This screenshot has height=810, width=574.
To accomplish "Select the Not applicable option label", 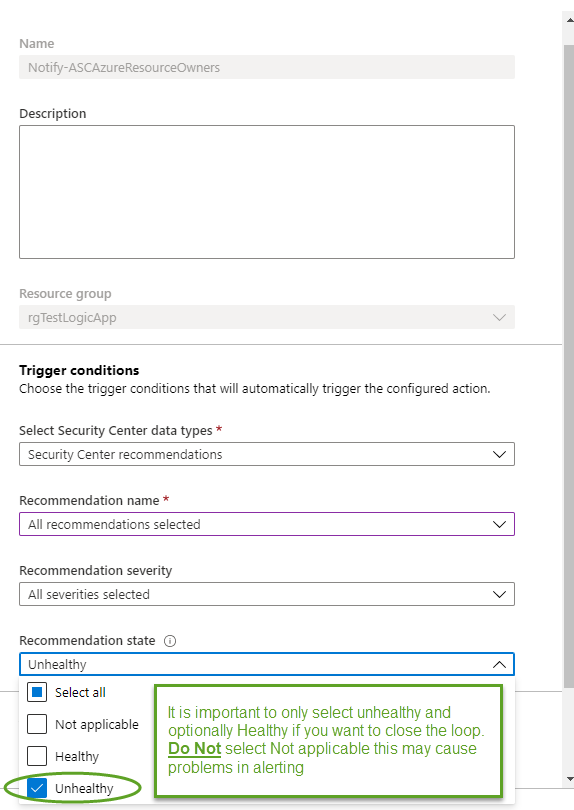I will coord(97,725).
